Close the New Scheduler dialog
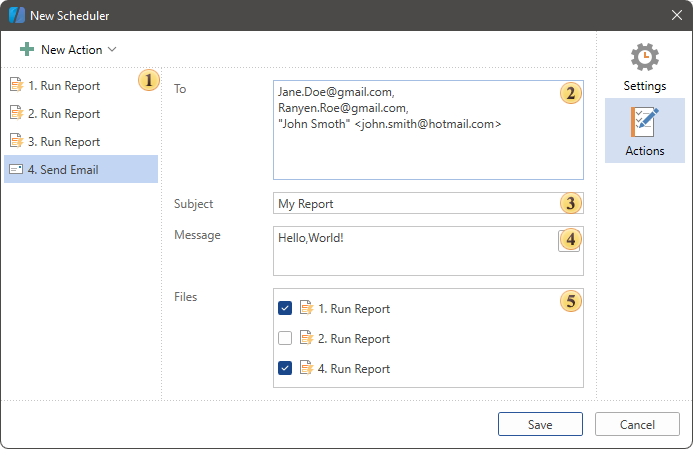Viewport: 693px width, 449px height. pos(675,16)
